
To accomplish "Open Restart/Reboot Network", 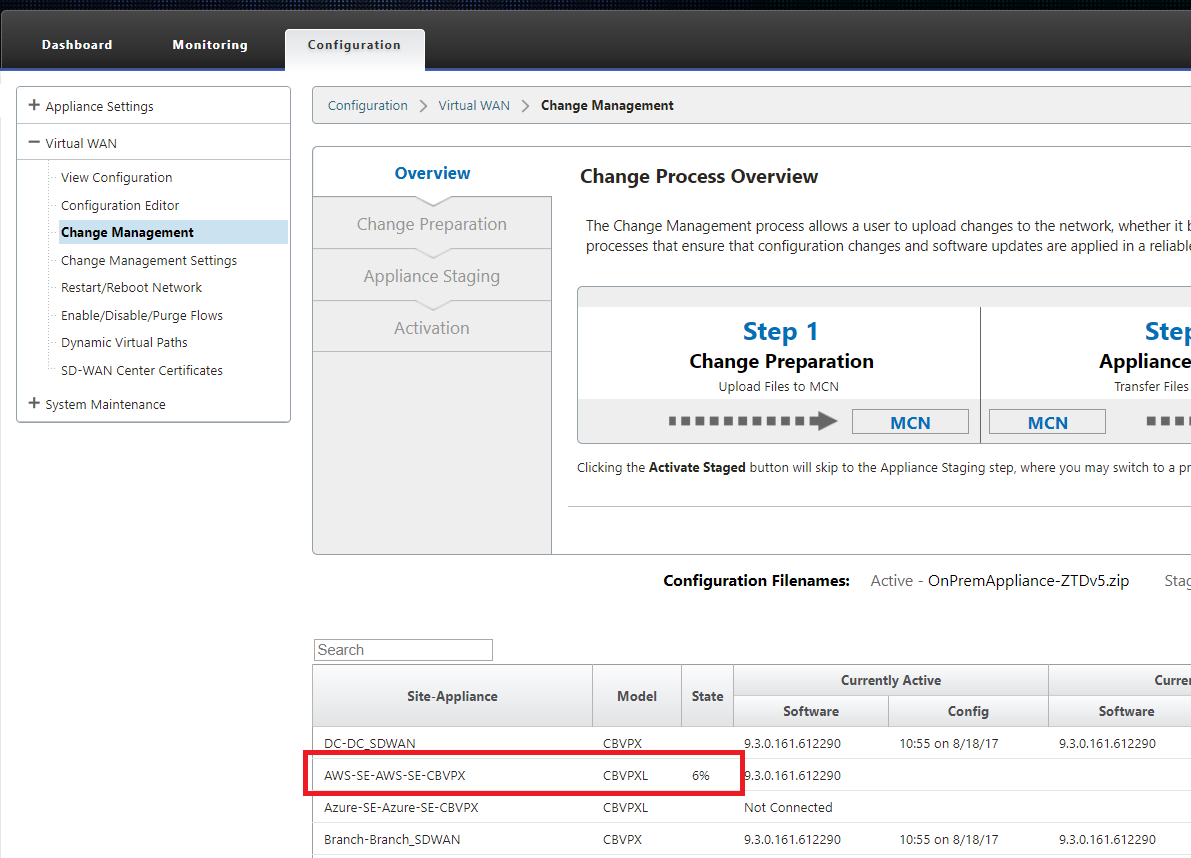I will click(131, 288).
